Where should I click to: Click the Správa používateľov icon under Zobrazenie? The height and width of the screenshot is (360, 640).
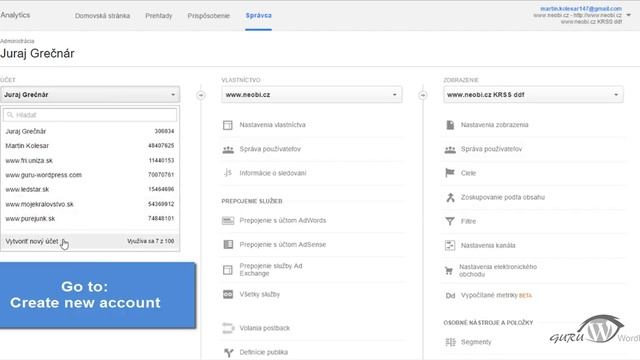(450, 149)
